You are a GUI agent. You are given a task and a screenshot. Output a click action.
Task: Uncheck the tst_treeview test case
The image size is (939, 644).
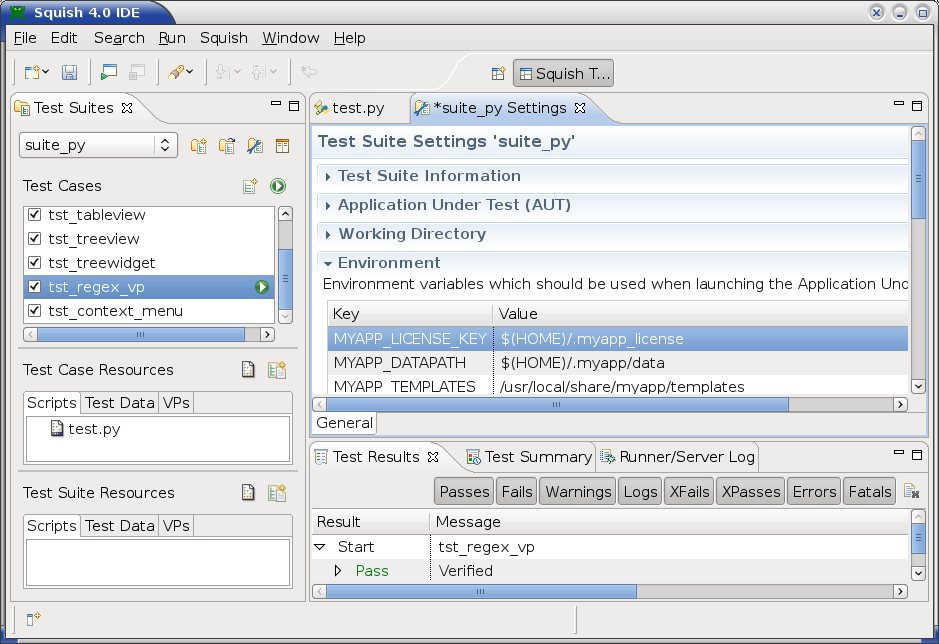(35, 239)
